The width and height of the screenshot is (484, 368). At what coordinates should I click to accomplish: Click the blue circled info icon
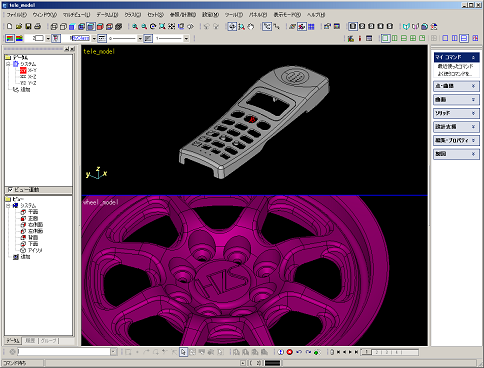(281, 352)
